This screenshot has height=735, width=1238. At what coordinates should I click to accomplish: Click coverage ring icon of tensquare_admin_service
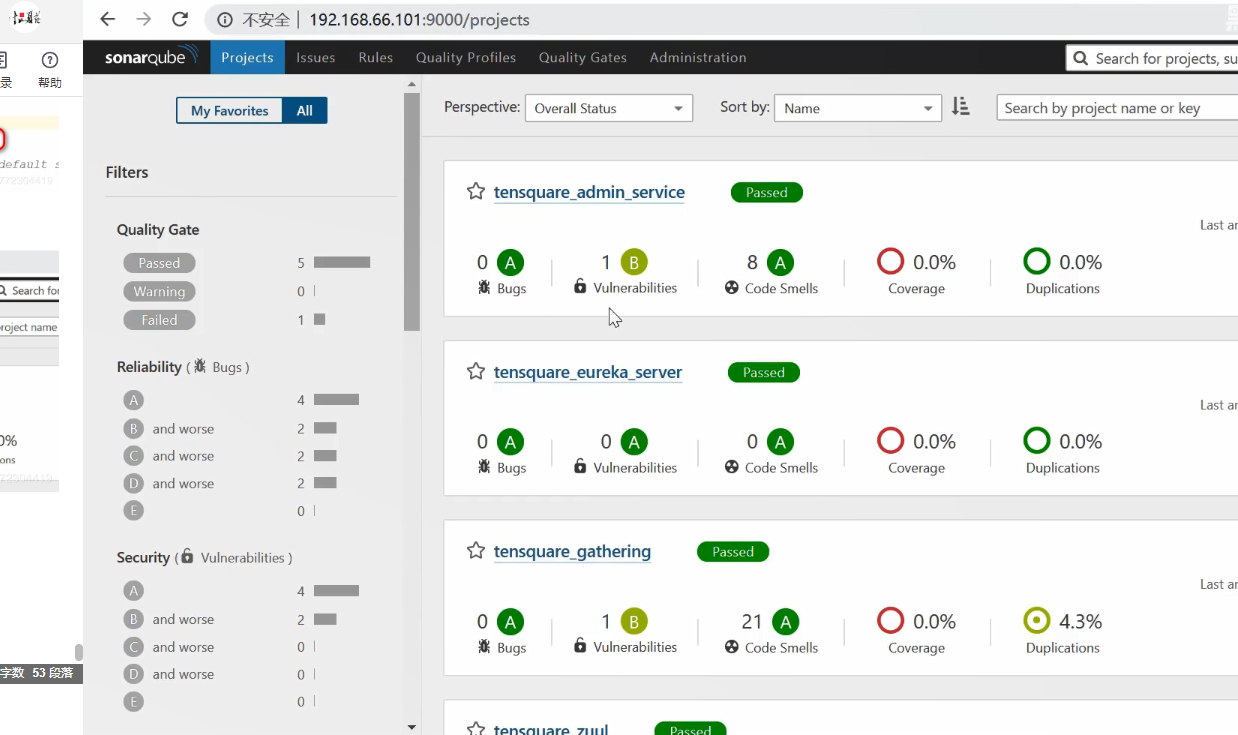point(890,262)
